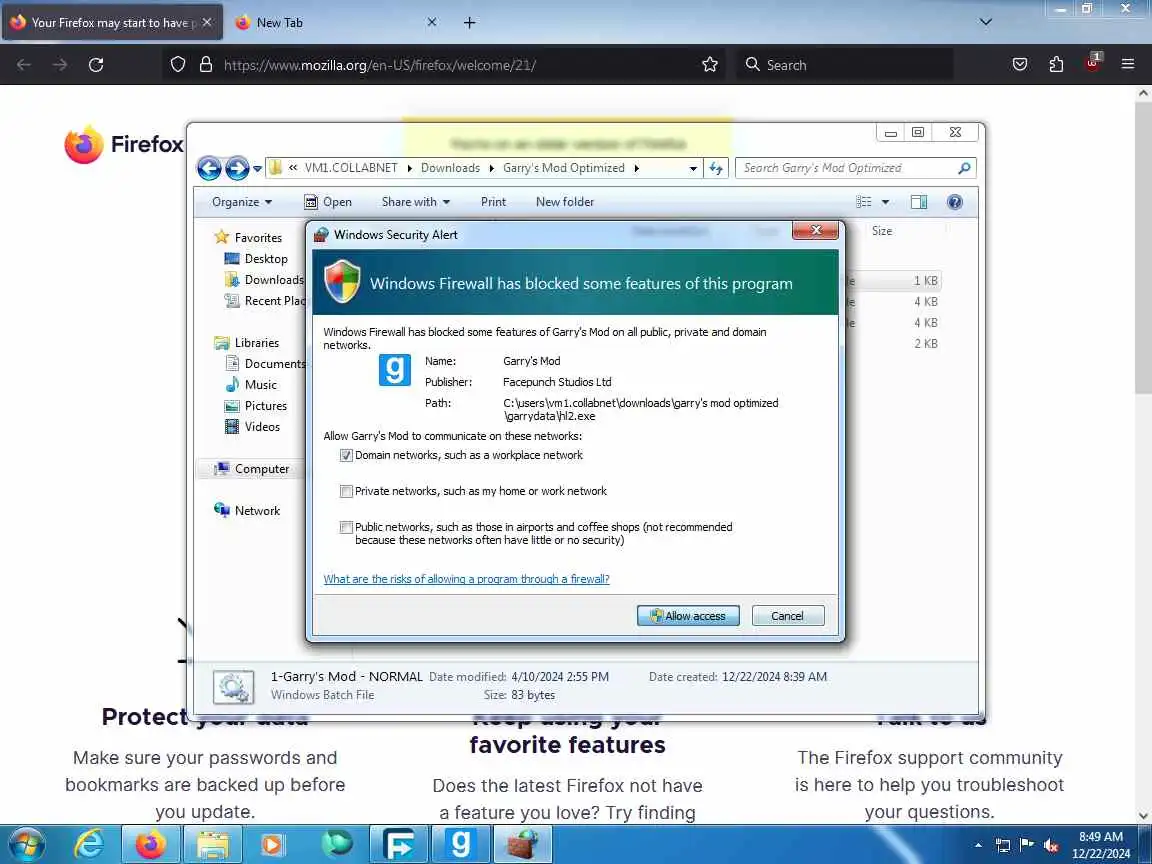Screen dimensions: 1152x864
Task: Open Windows Start menu
Action: [26, 845]
